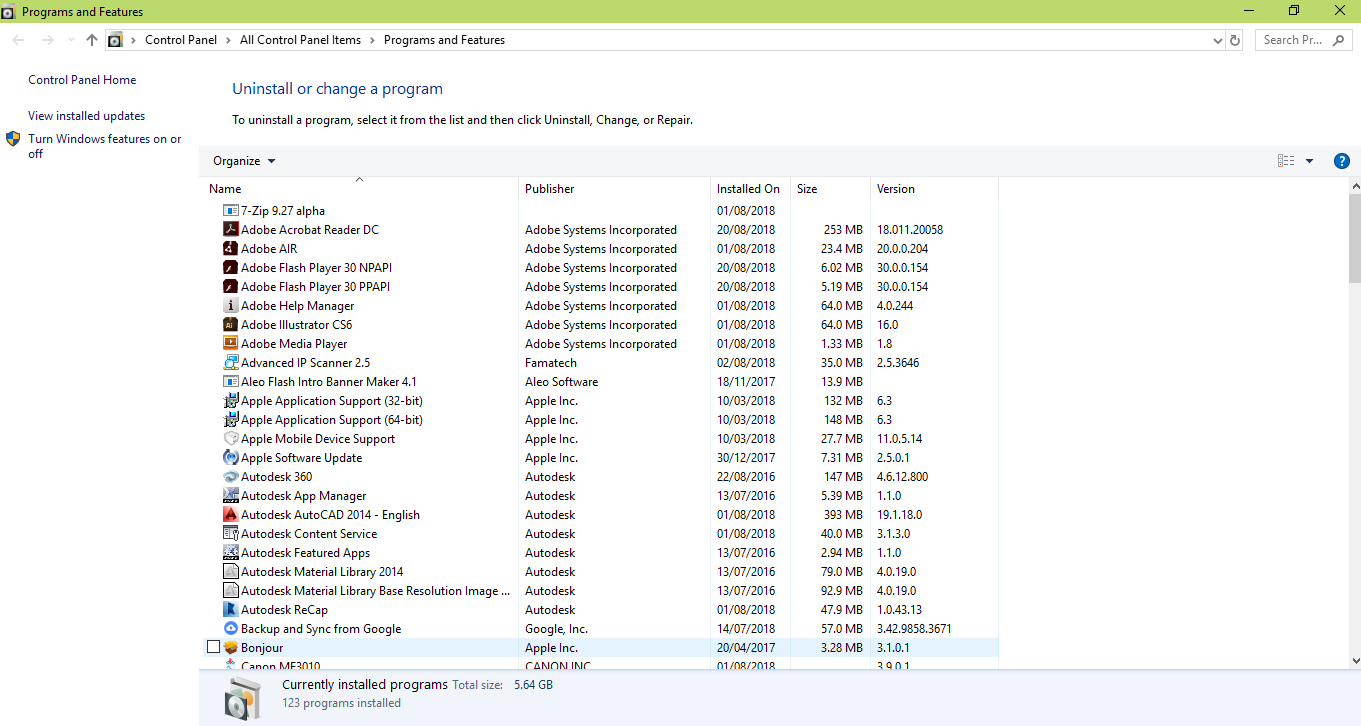Open the Organize dropdown menu
Image resolution: width=1361 pixels, height=726 pixels.
(x=243, y=161)
